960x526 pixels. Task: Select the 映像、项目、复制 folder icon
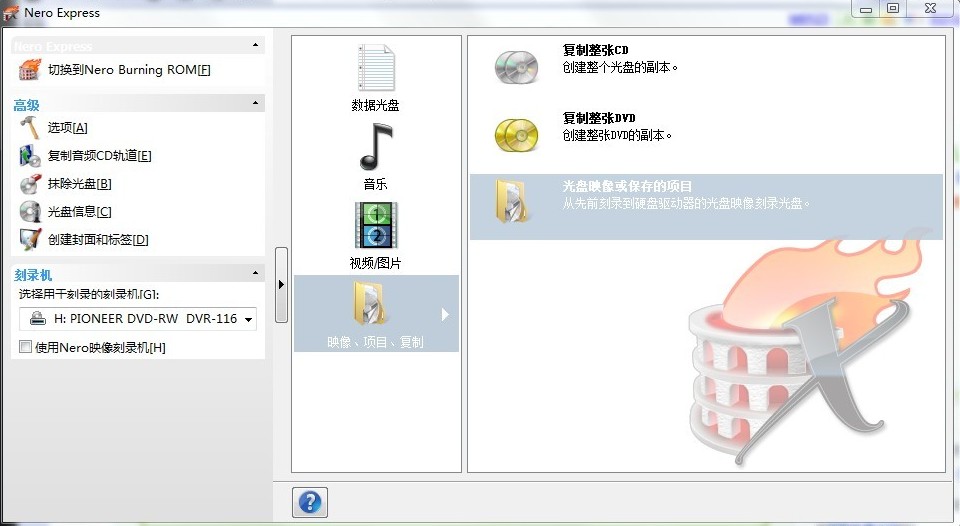pos(369,302)
